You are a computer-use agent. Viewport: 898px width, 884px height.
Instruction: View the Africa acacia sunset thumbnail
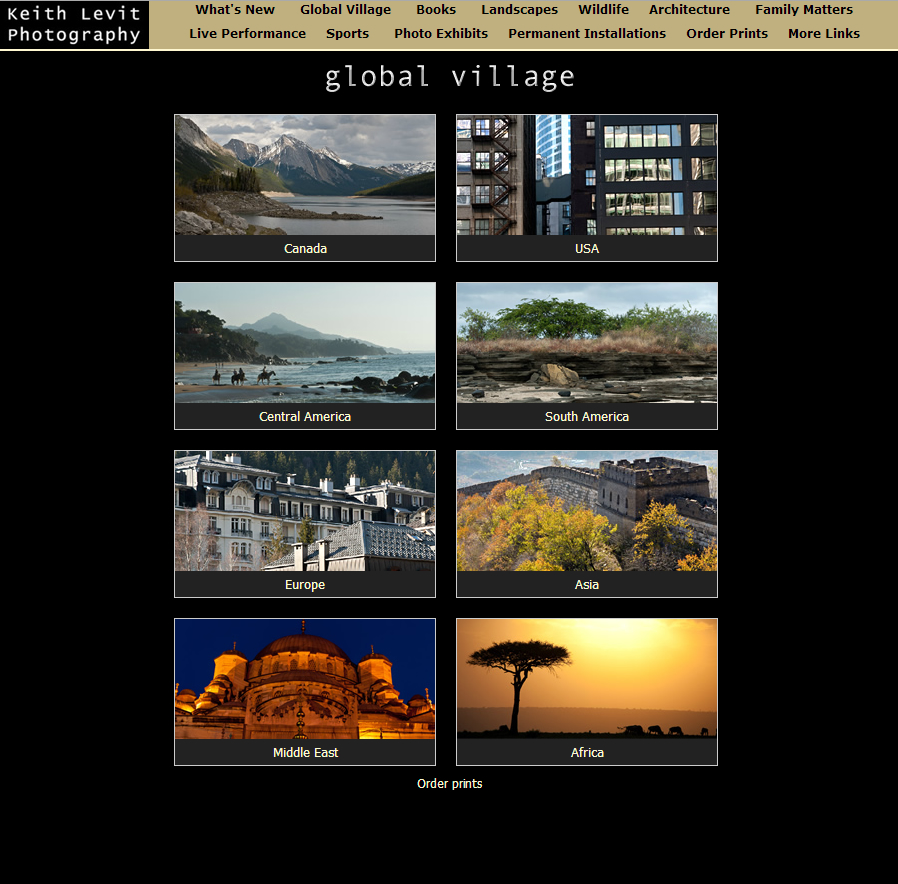(586, 679)
